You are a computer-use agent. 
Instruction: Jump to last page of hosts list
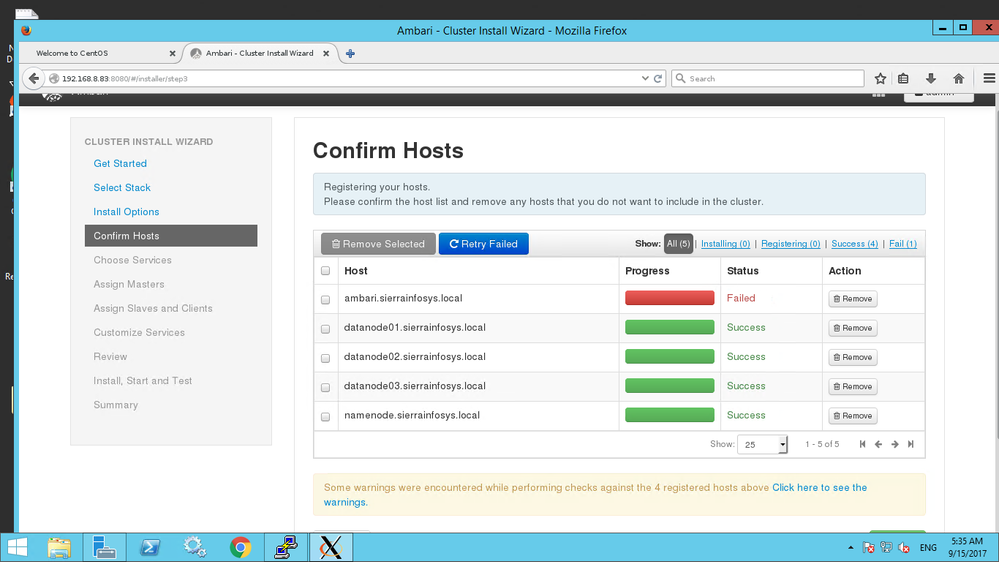point(911,444)
